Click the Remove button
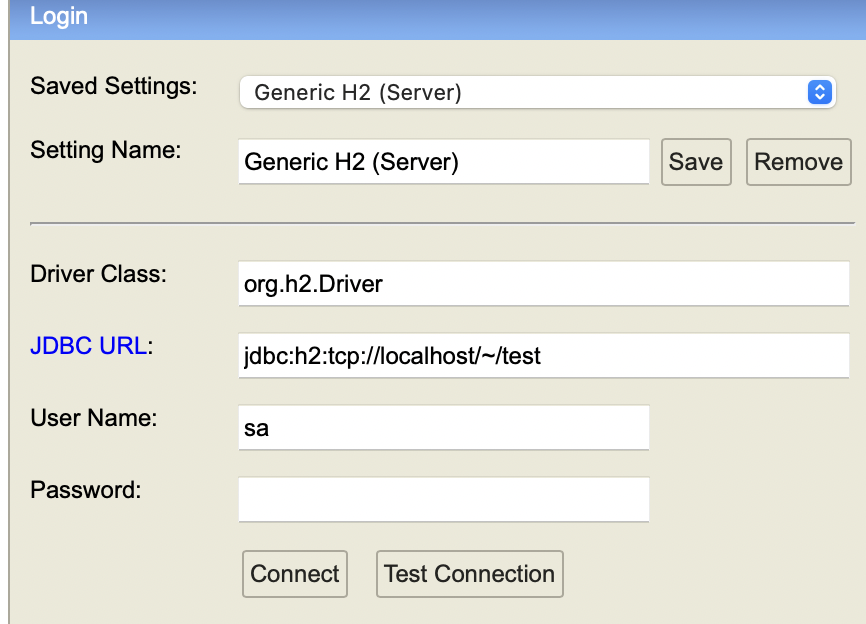 (x=798, y=162)
